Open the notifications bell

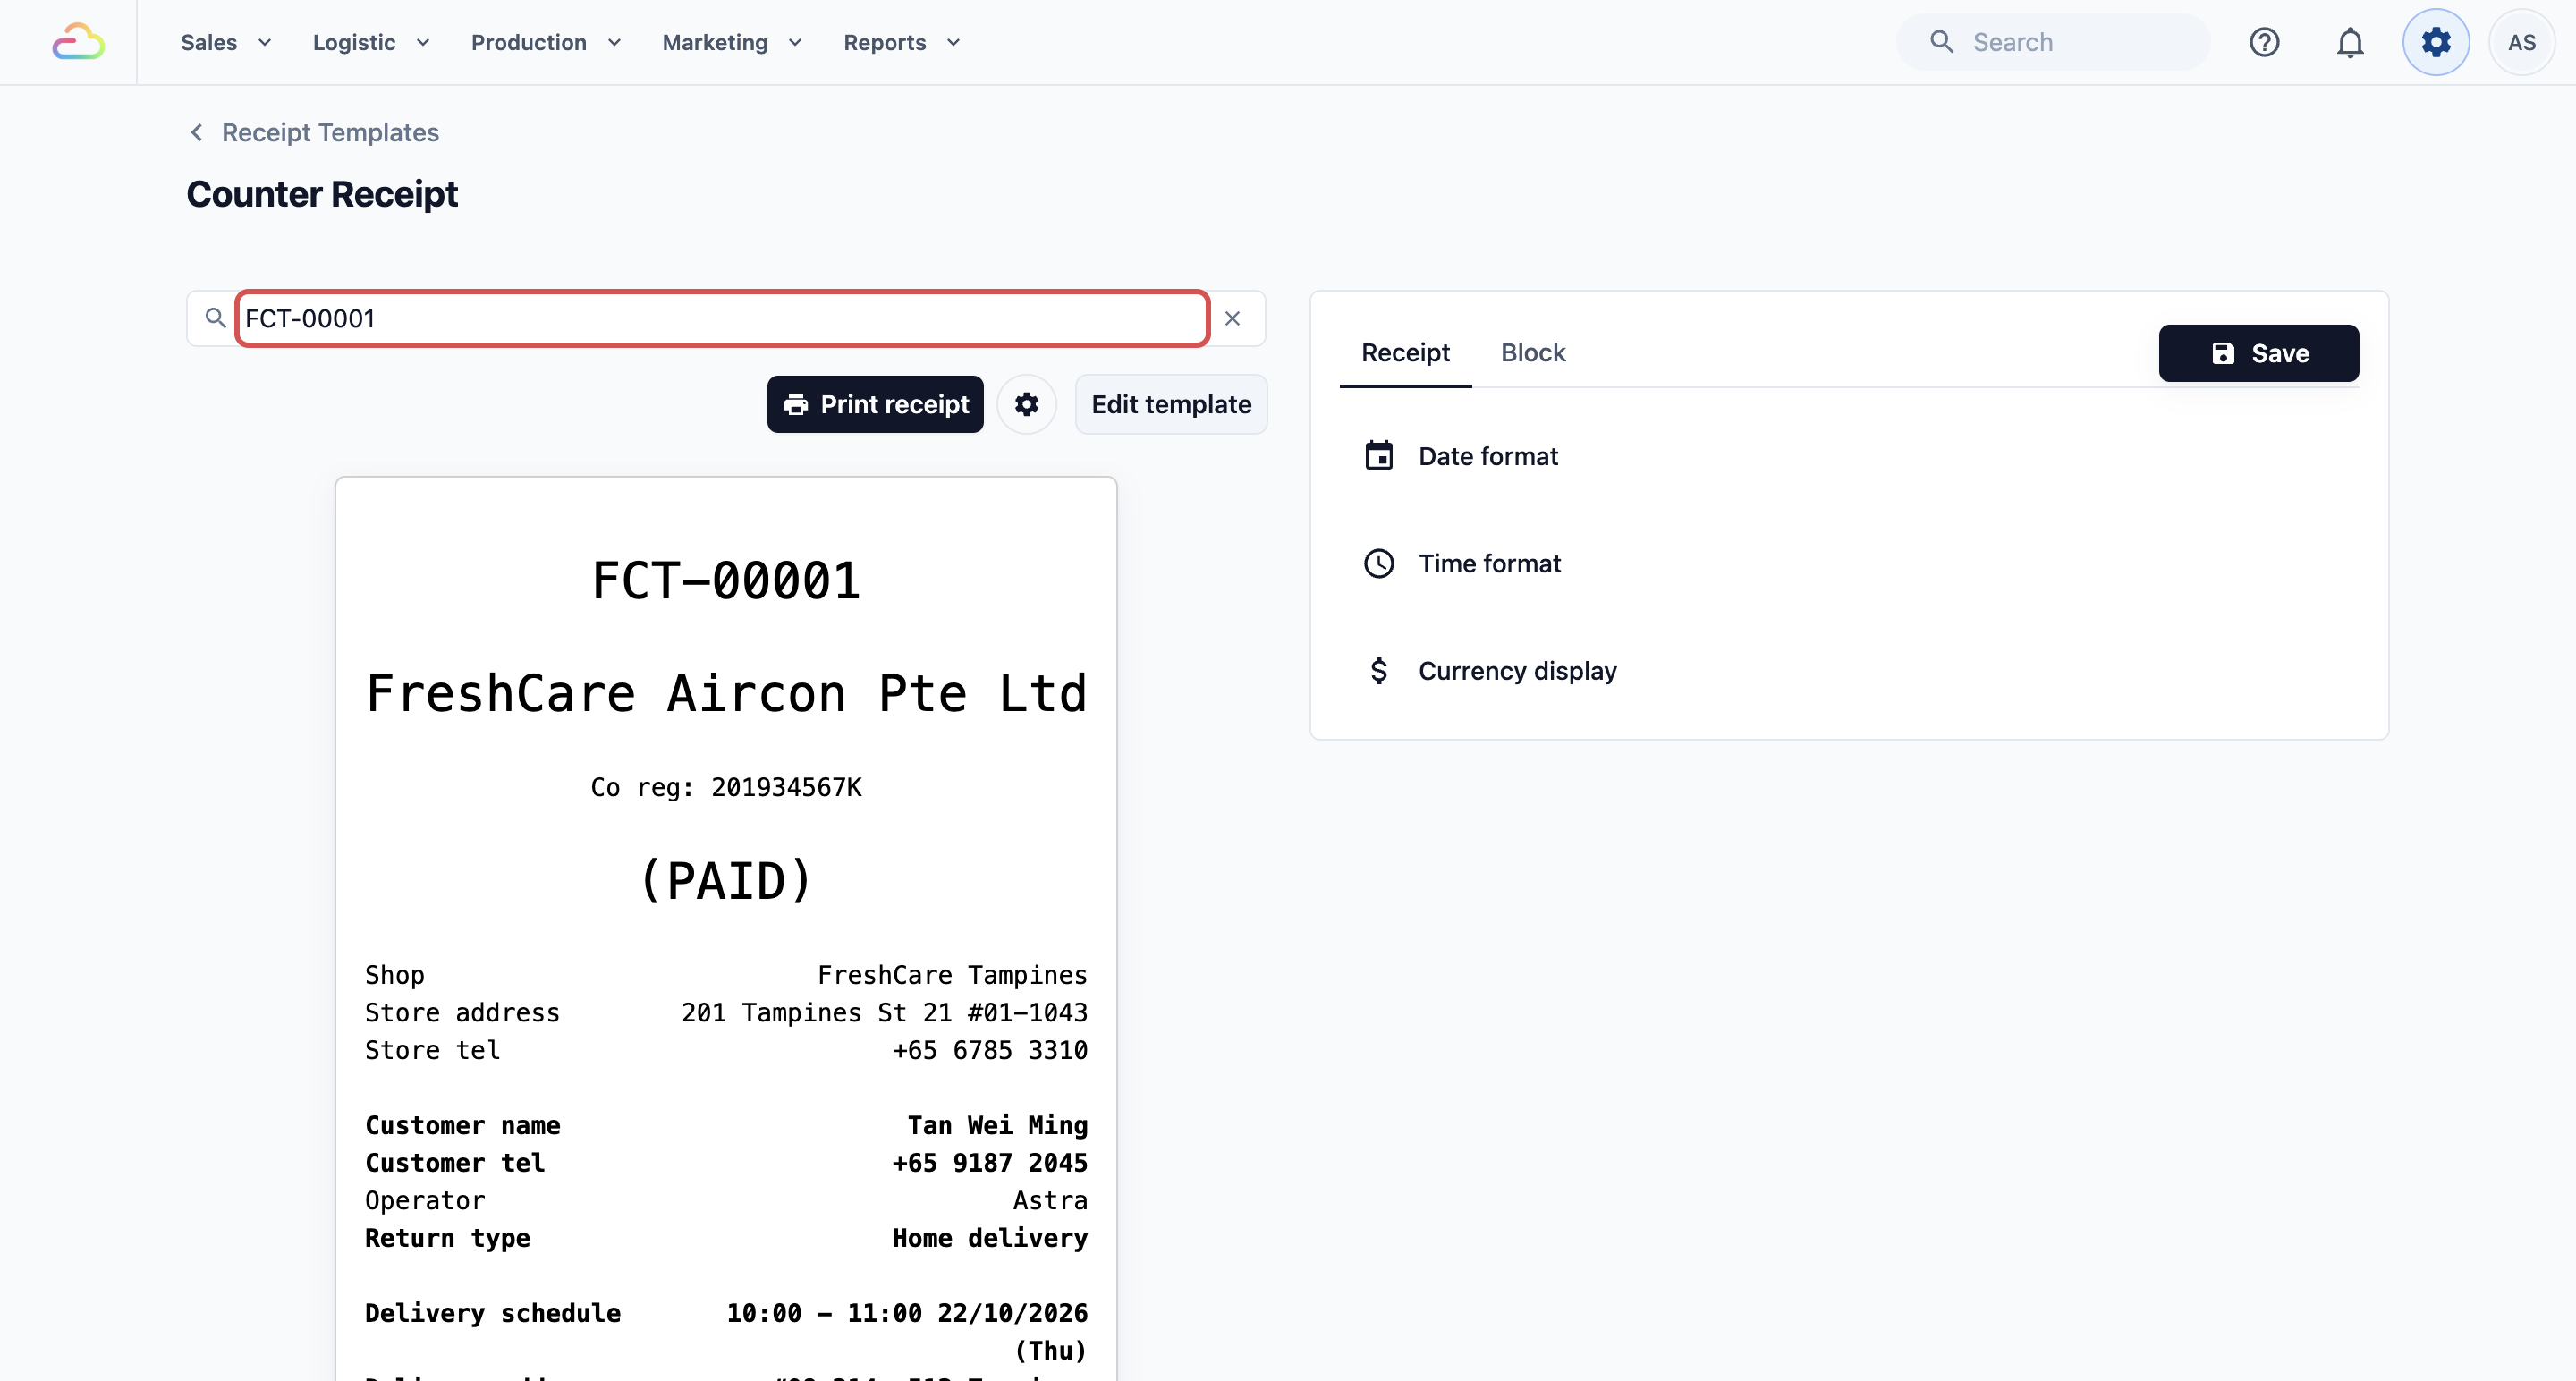click(2350, 42)
